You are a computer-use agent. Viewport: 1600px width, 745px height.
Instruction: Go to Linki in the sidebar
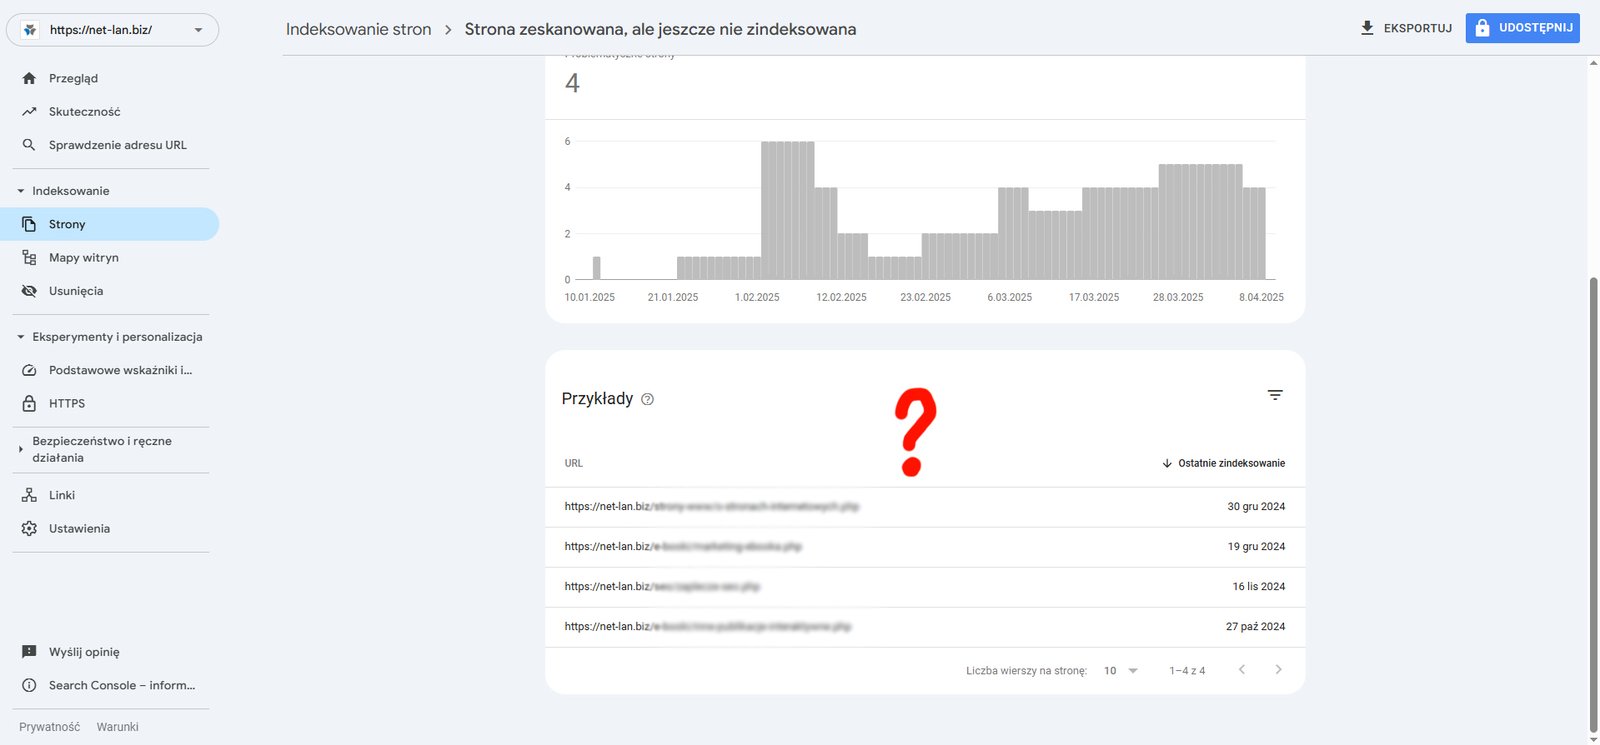62,496
